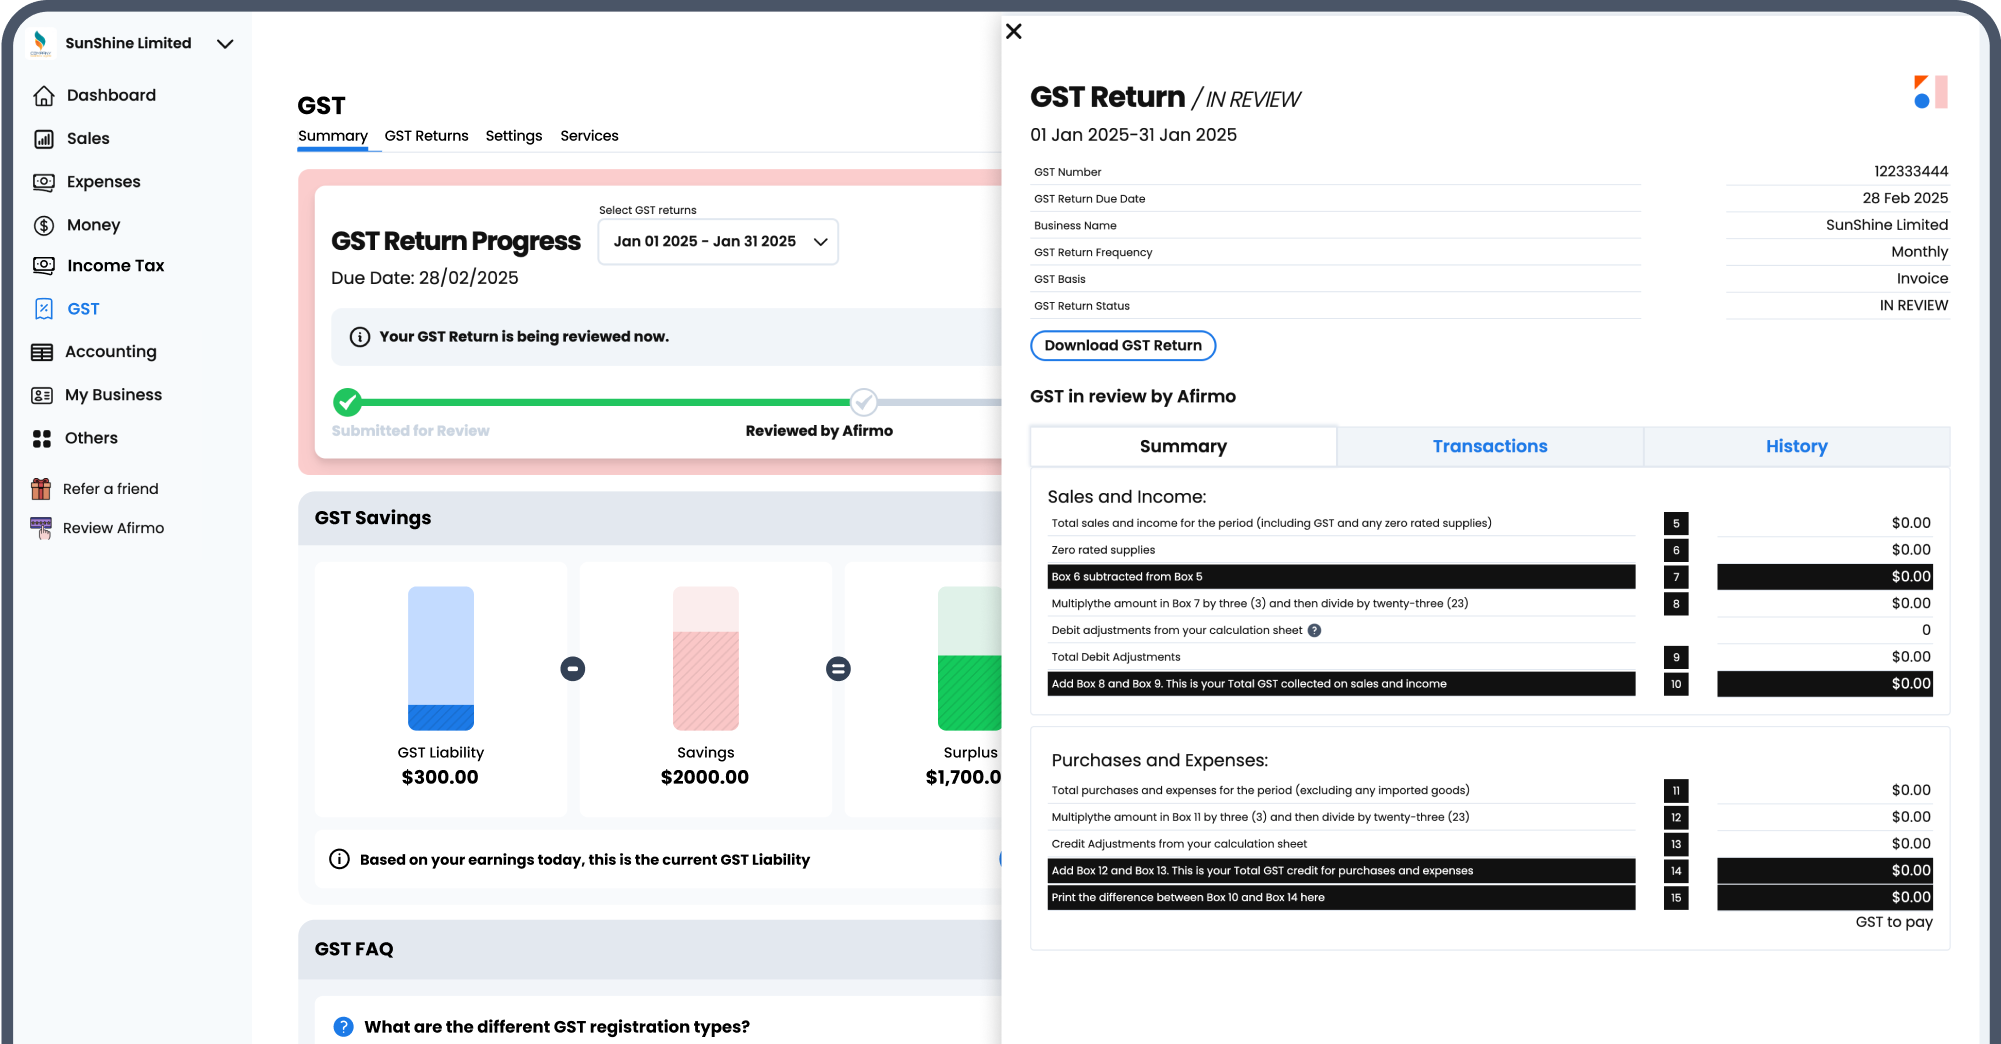This screenshot has height=1044, width=2001.
Task: Switch to the GST Summary tab
Action: [x=333, y=136]
